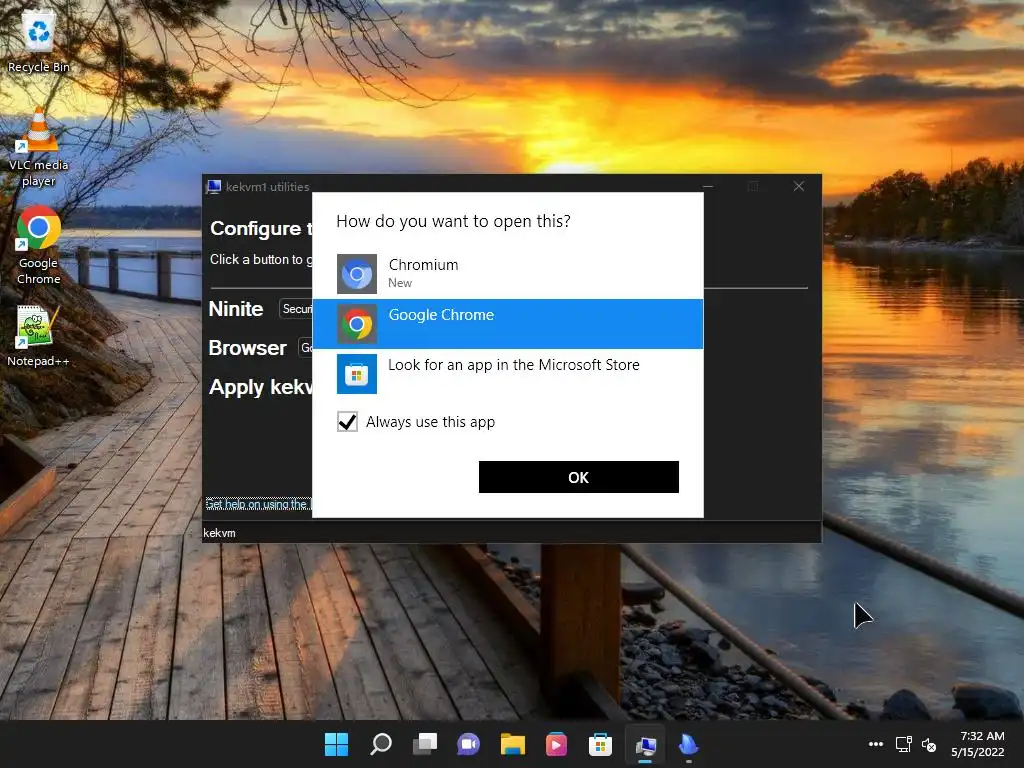This screenshot has height=768, width=1024.
Task: Open the pink media player taskbar icon
Action: [x=556, y=744]
